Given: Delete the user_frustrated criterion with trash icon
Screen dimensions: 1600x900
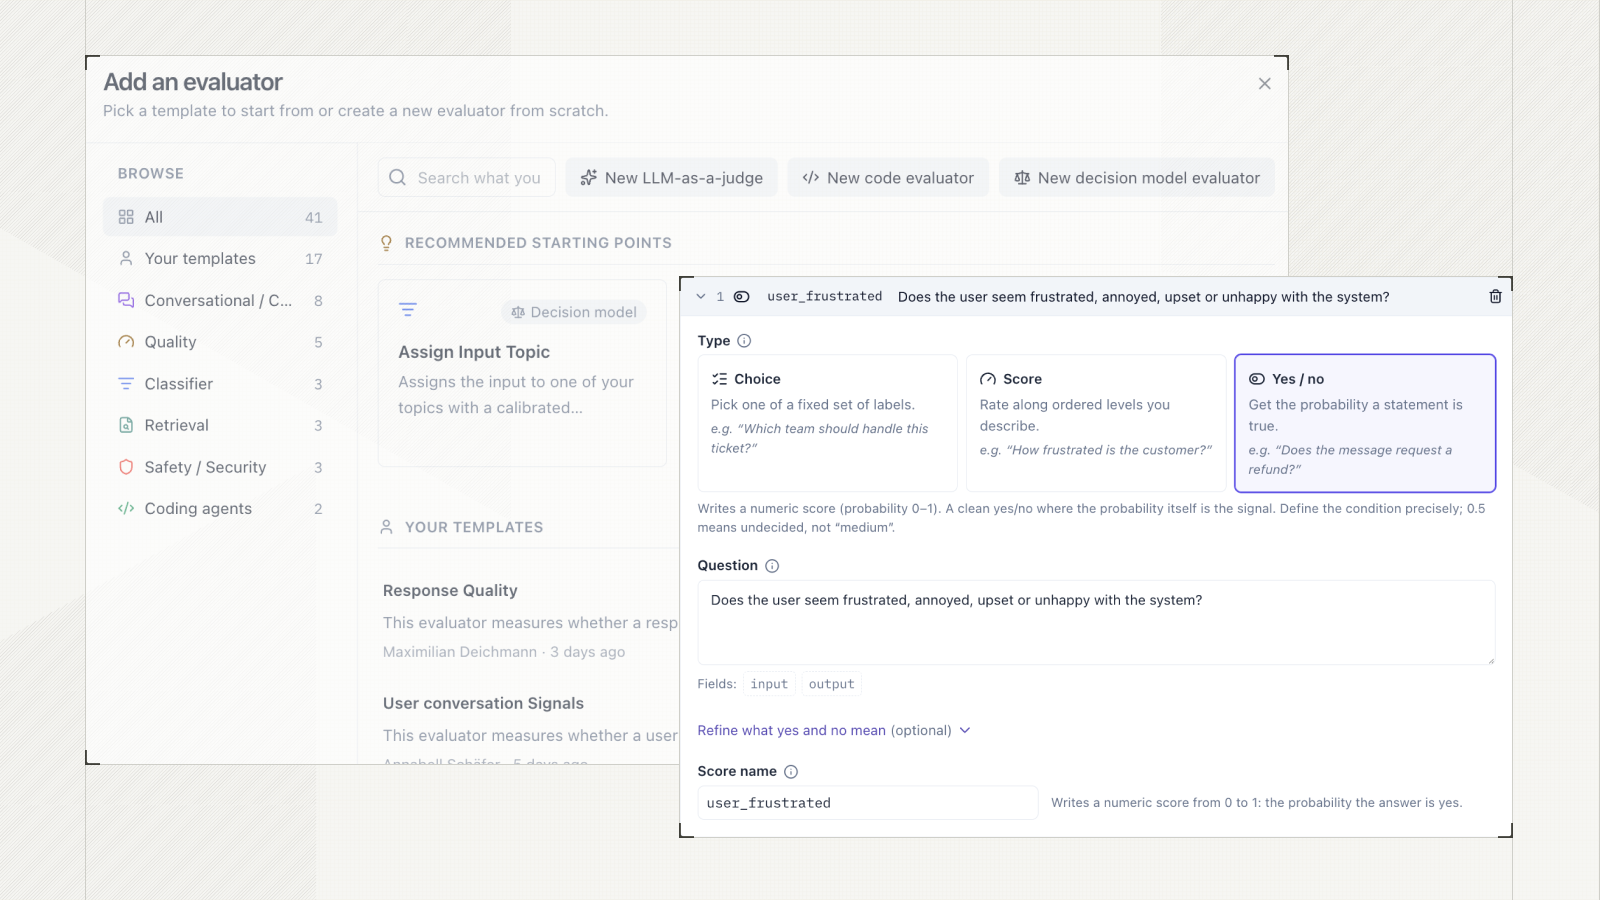Looking at the screenshot, I should (1495, 297).
